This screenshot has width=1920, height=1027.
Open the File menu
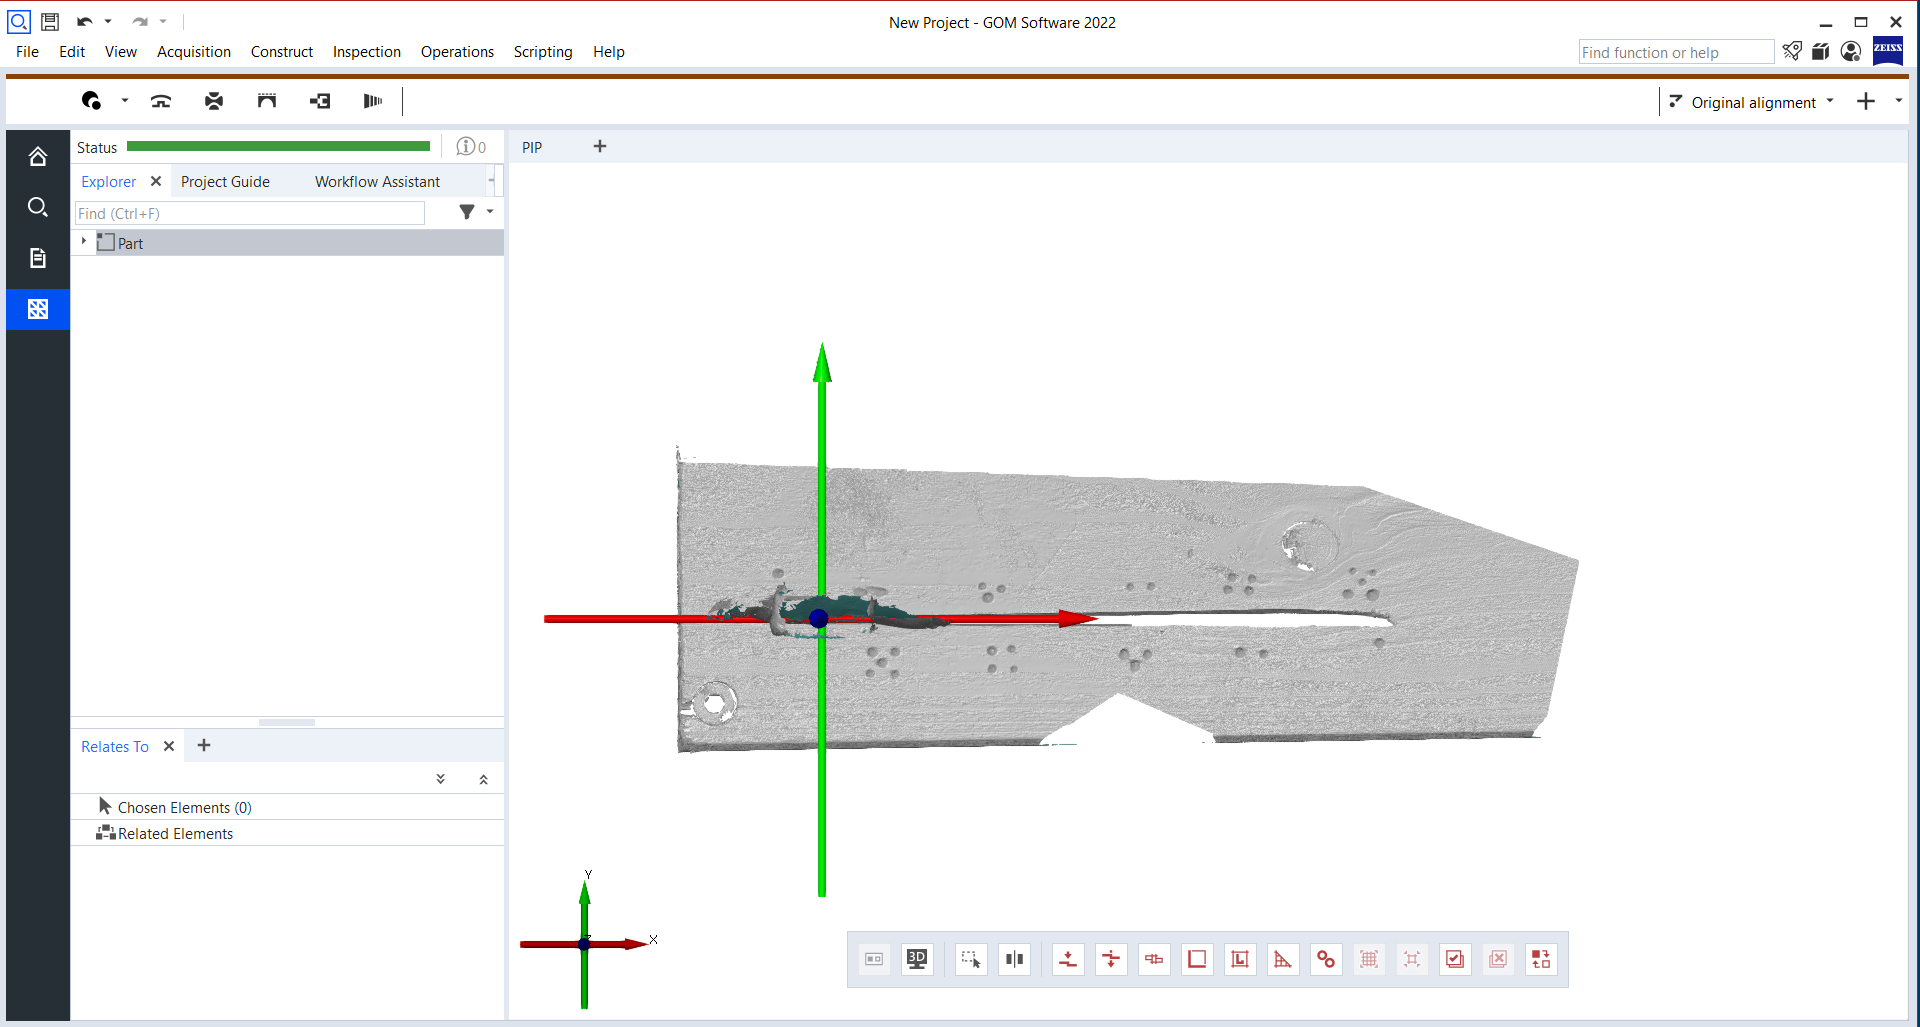pos(27,52)
